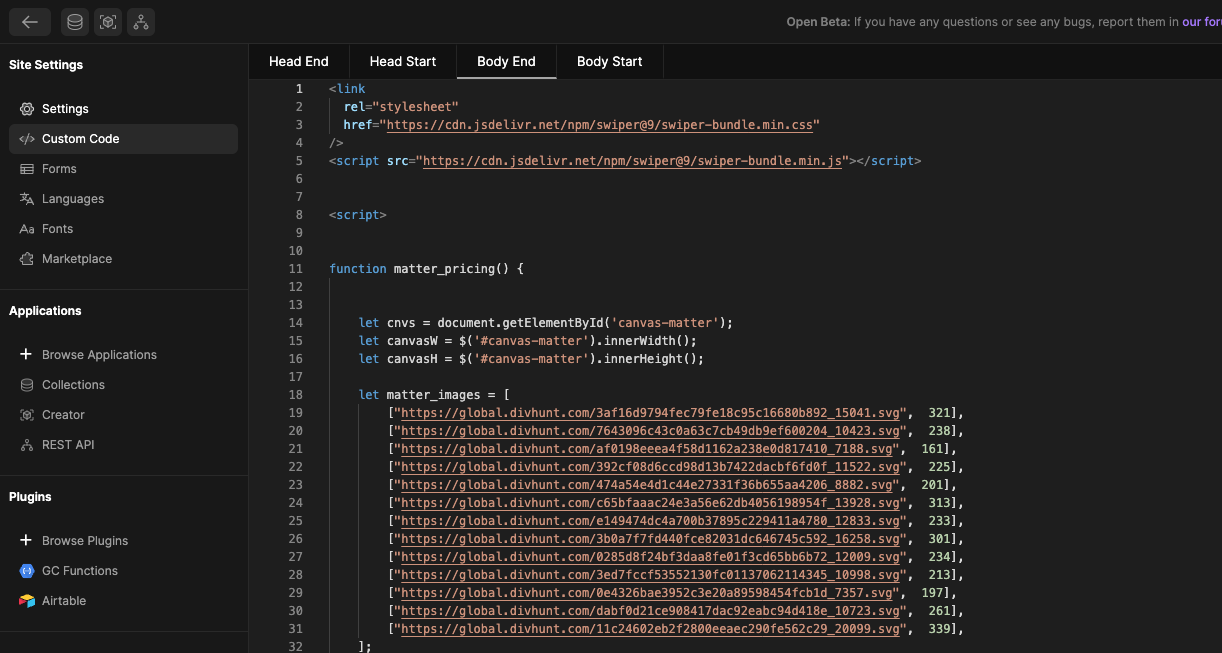Open Marketplace in Site Settings
This screenshot has height=653, width=1222.
123,259
